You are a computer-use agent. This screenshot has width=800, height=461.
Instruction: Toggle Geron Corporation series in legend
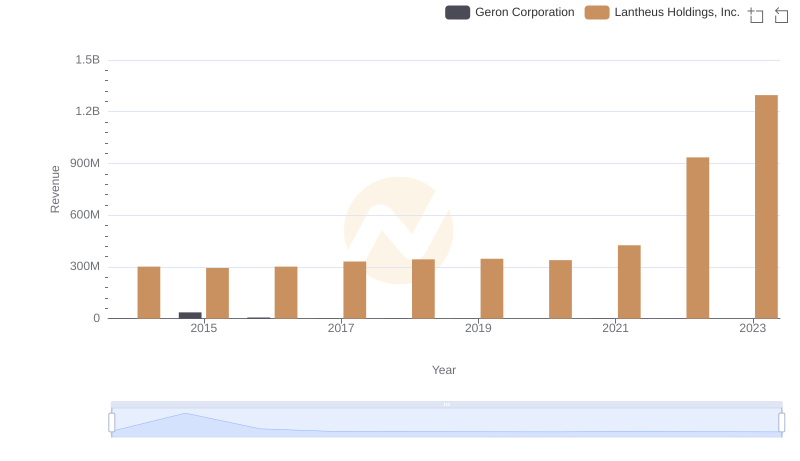pyautogui.click(x=510, y=12)
